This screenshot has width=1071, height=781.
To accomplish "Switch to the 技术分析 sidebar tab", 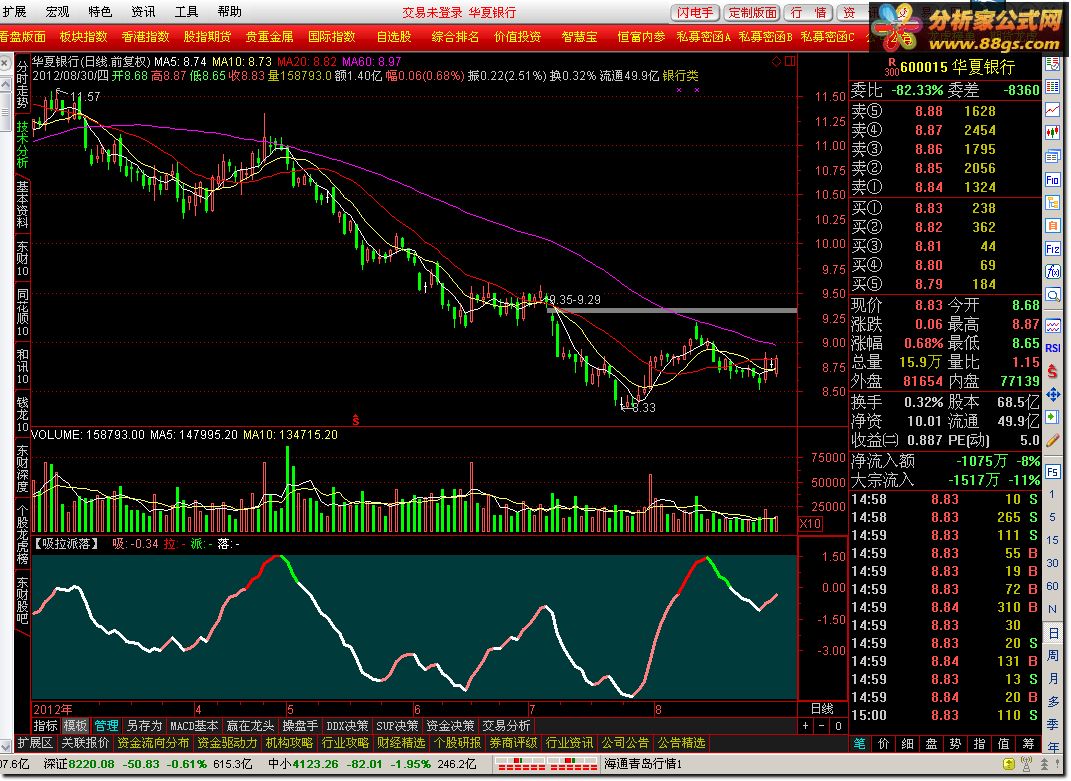I will [x=23, y=144].
